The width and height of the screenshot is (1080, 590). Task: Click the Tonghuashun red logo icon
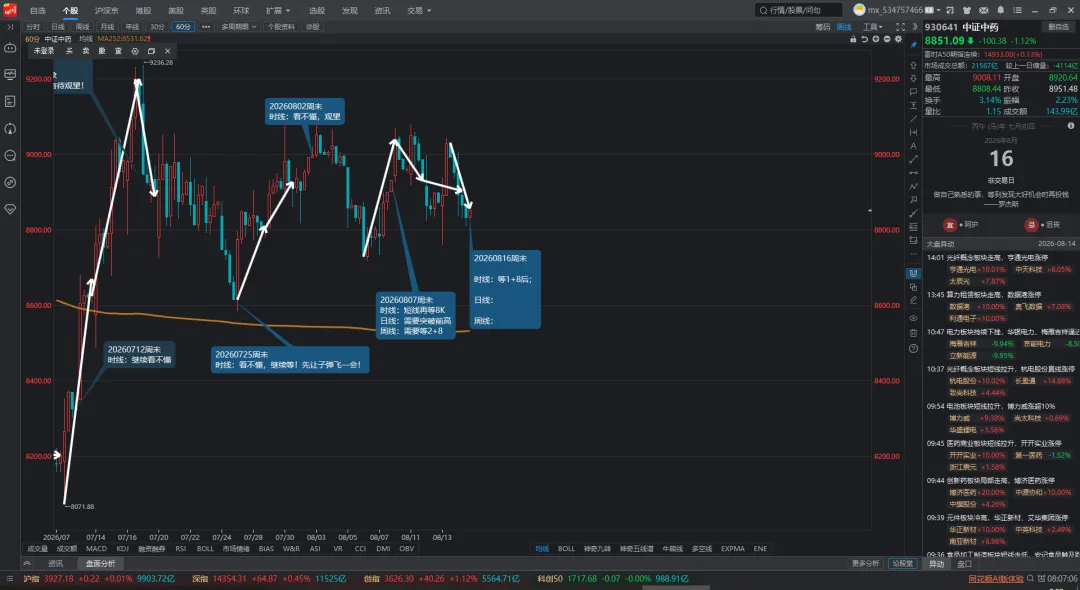(x=10, y=10)
